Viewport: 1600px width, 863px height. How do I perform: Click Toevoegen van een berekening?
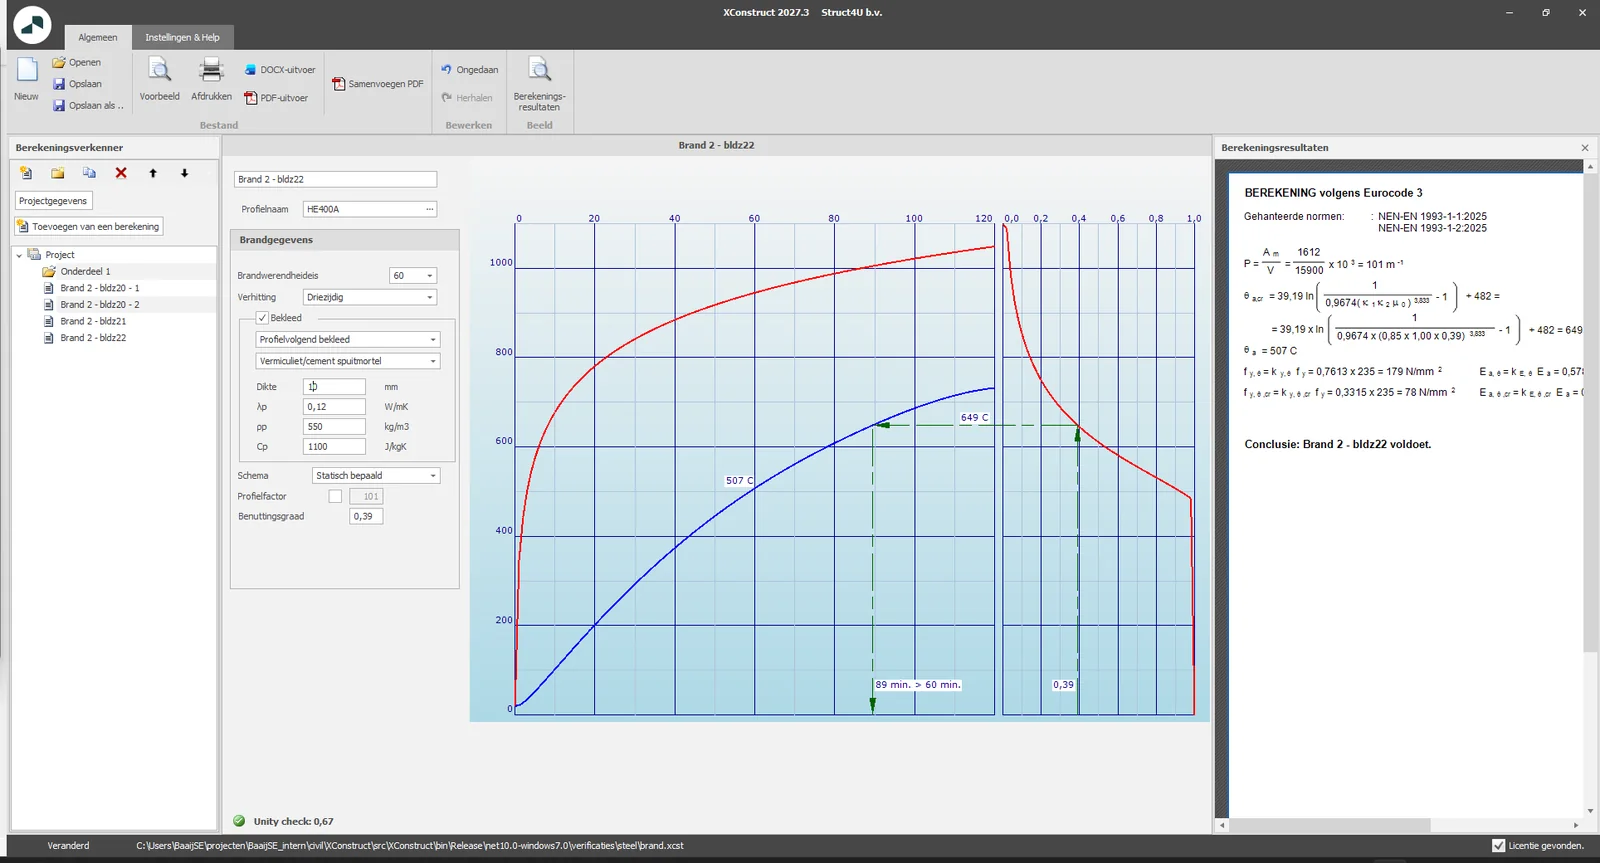[88, 227]
